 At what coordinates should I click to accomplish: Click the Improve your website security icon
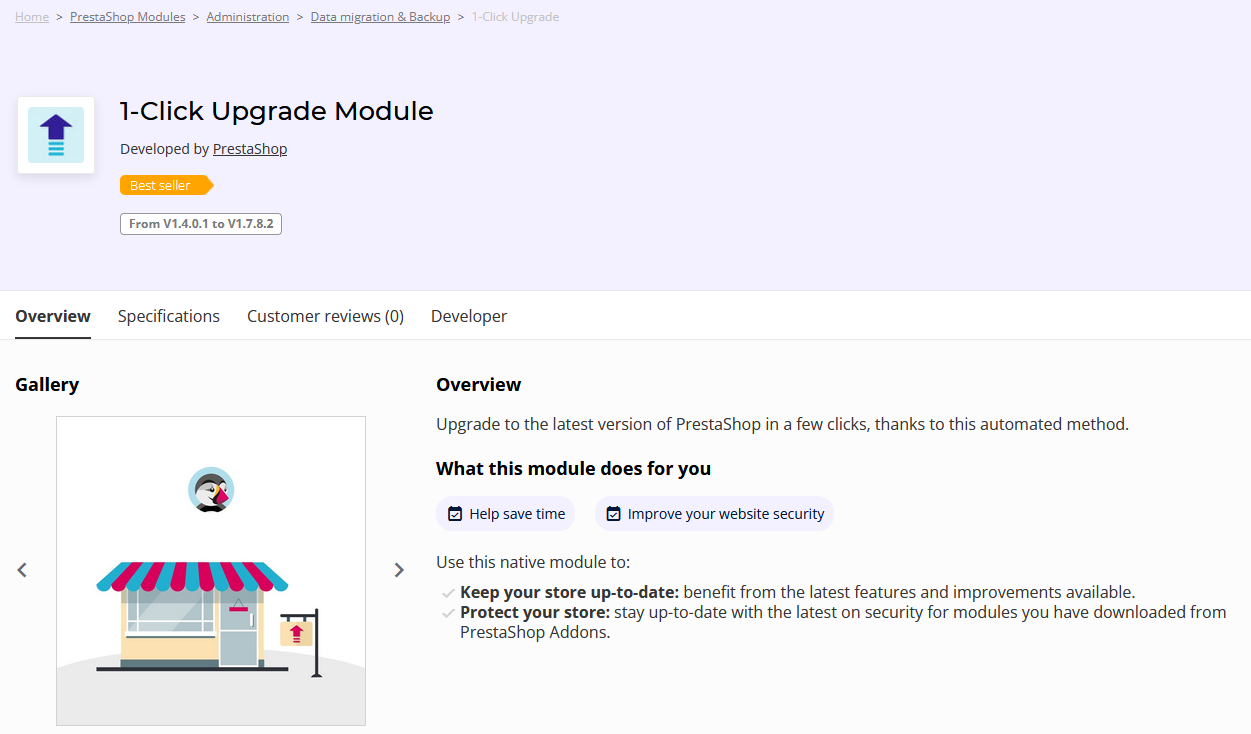pyautogui.click(x=614, y=514)
